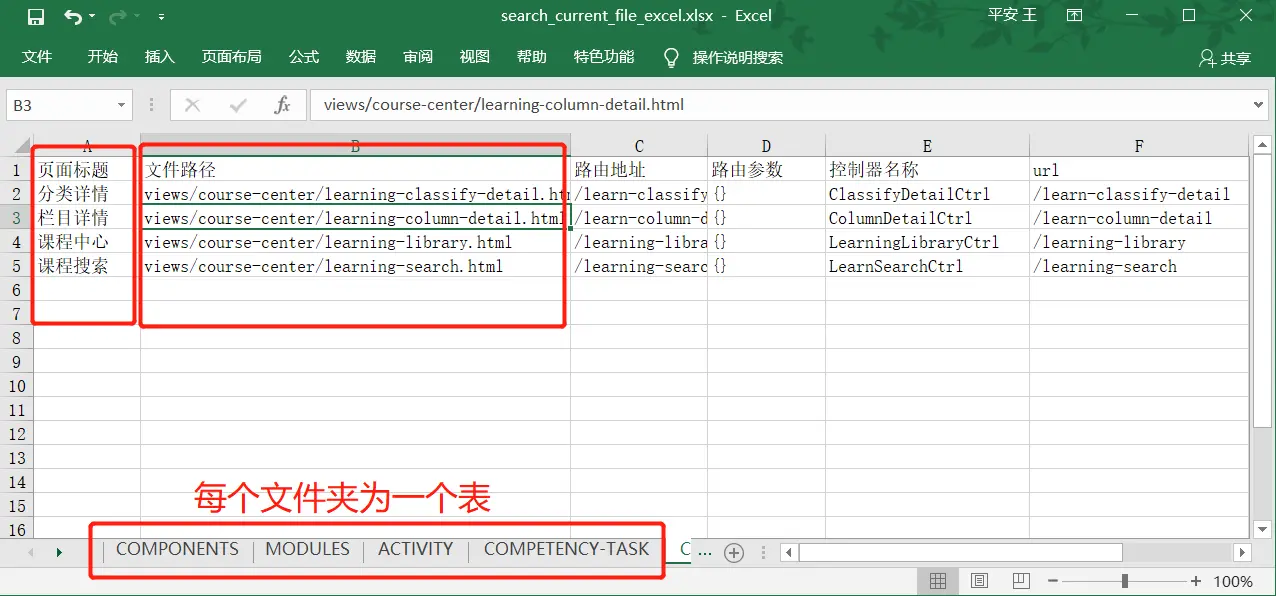Viewport: 1276px width, 596px height.
Task: Switch to the COMPETENCY-TASK sheet tab
Action: point(566,549)
